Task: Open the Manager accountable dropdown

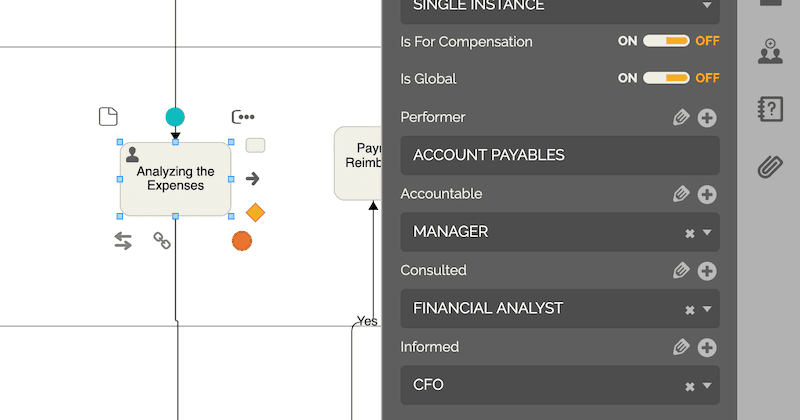Action: 708,232
